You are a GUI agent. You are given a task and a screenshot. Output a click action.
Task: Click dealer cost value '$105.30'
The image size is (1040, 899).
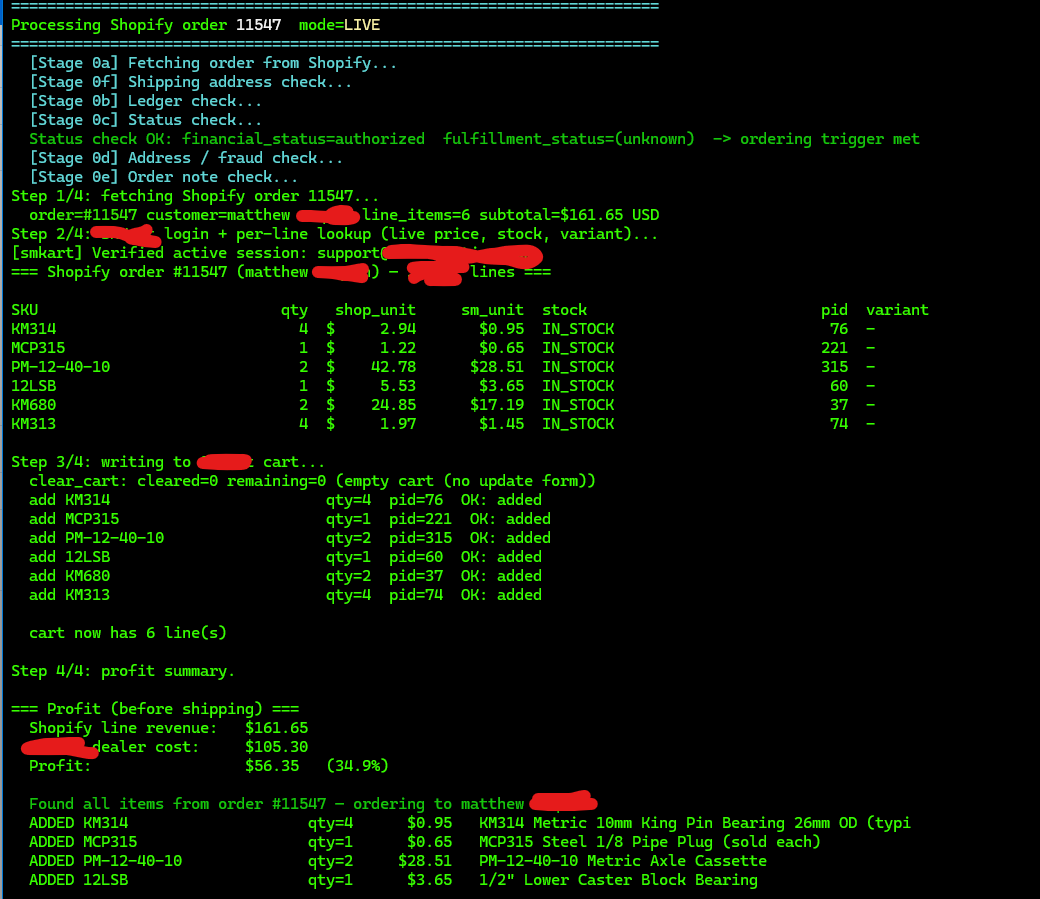point(277,748)
